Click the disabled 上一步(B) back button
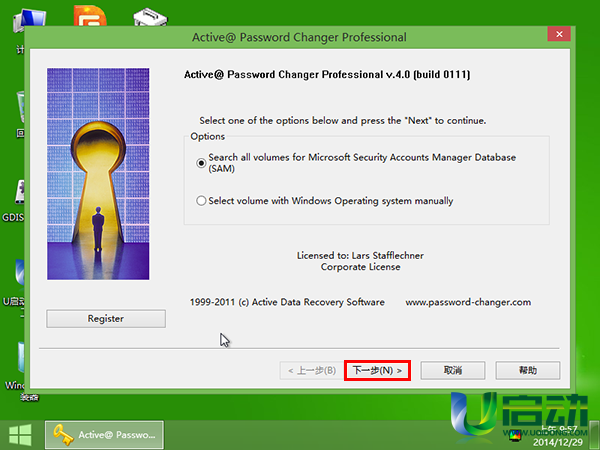600x450 pixels. pos(312,370)
